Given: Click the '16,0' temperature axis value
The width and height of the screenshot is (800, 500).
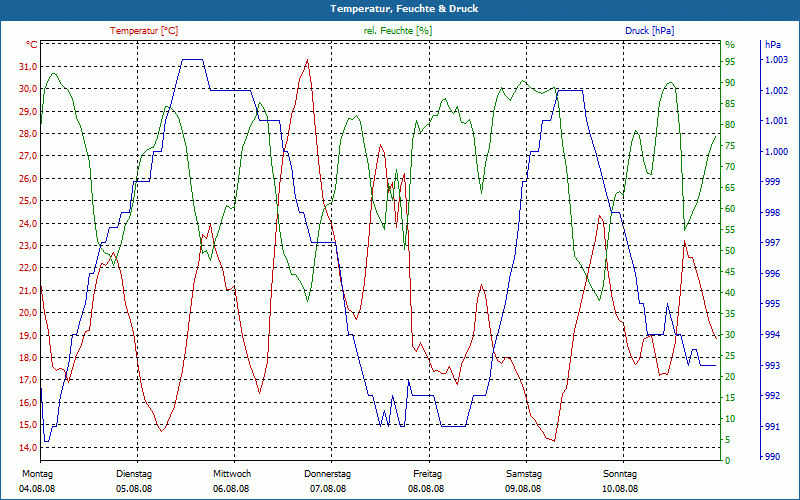Looking at the screenshot, I should (29, 403).
